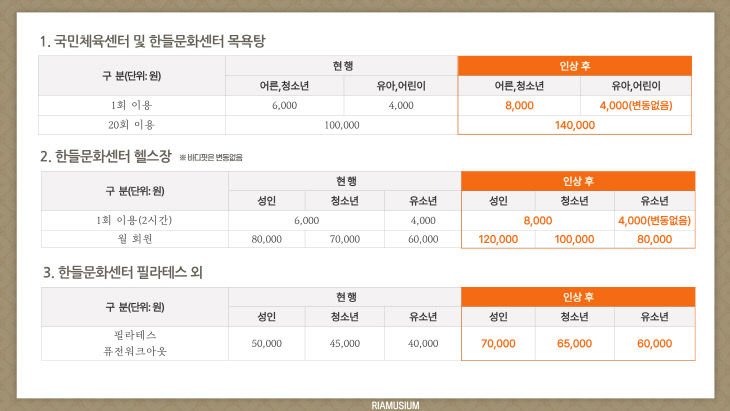Select the orange '인상 후' header in 헬스장 table

click(576, 181)
